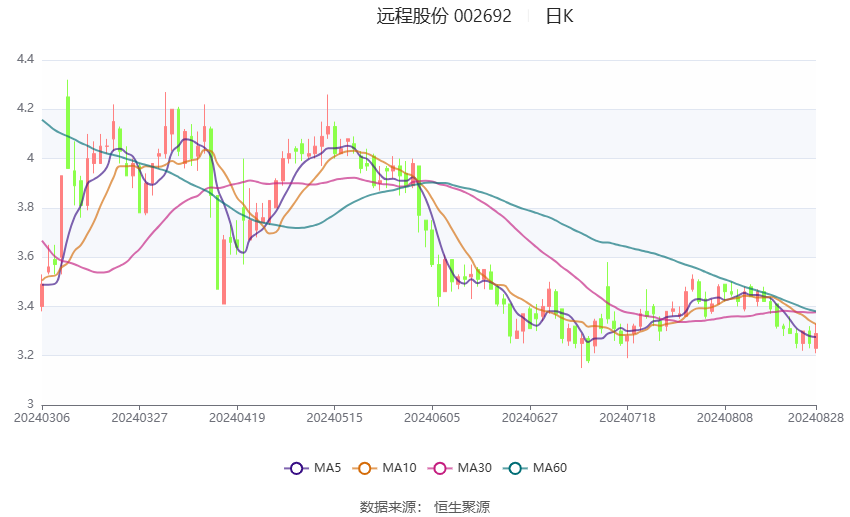The image size is (850, 517).
Task: Click the 4.4 price axis label
Action: click(25, 59)
